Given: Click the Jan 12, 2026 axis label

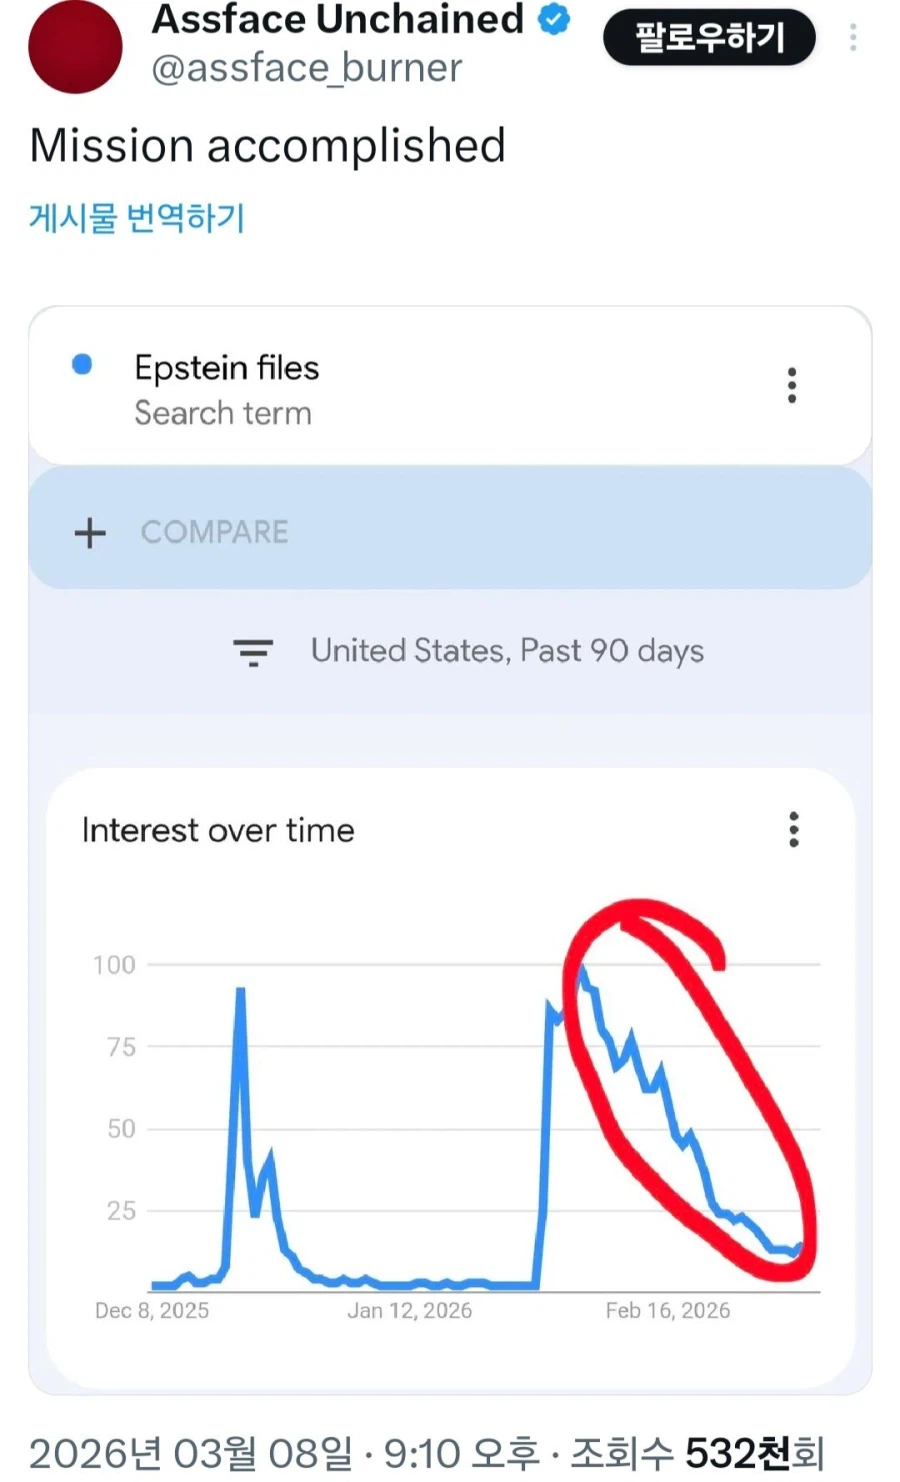Looking at the screenshot, I should [409, 1310].
